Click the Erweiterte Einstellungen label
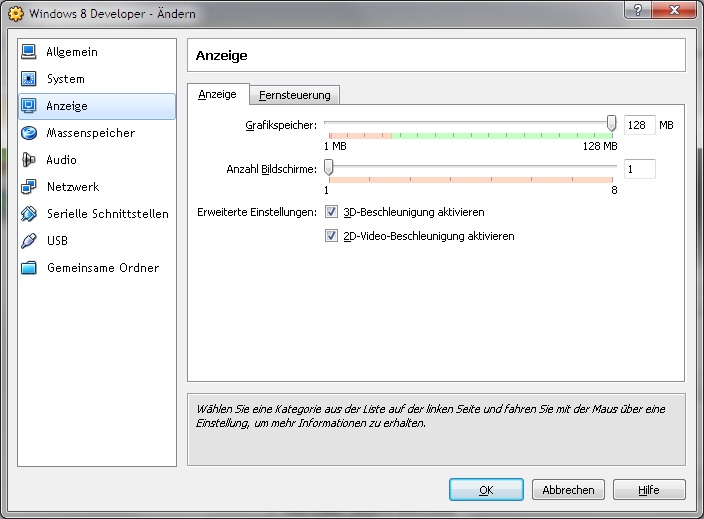This screenshot has width=704, height=519. pos(257,212)
